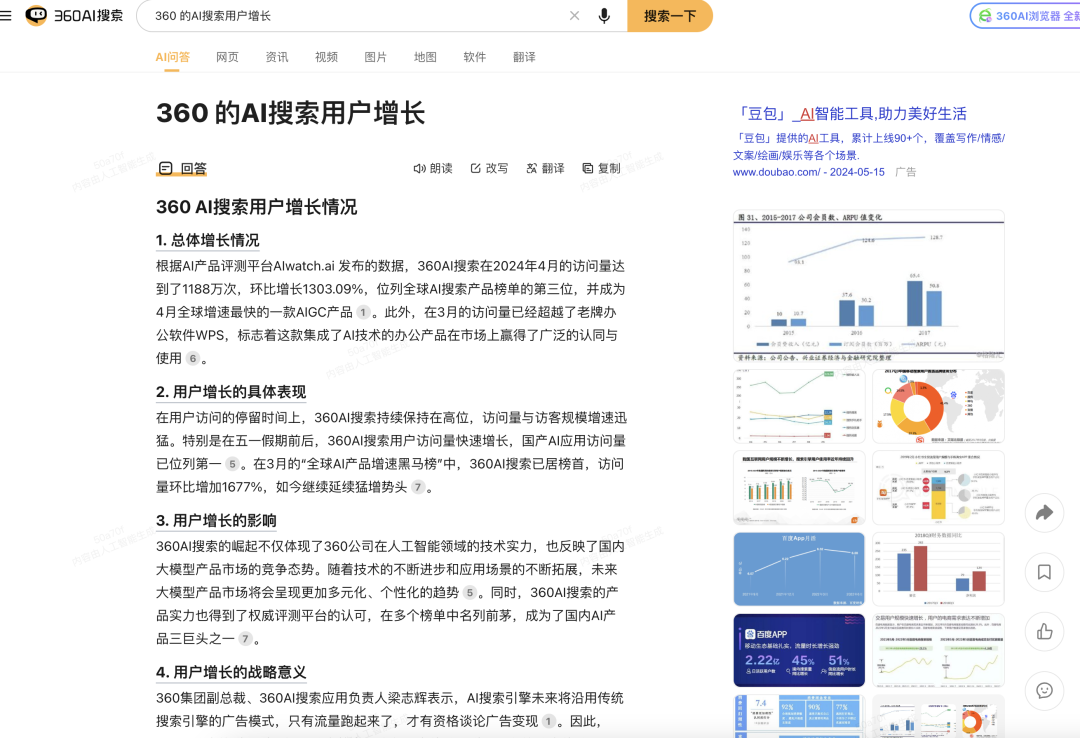Go to the 地图 tab
This screenshot has height=738, width=1080.
(425, 57)
